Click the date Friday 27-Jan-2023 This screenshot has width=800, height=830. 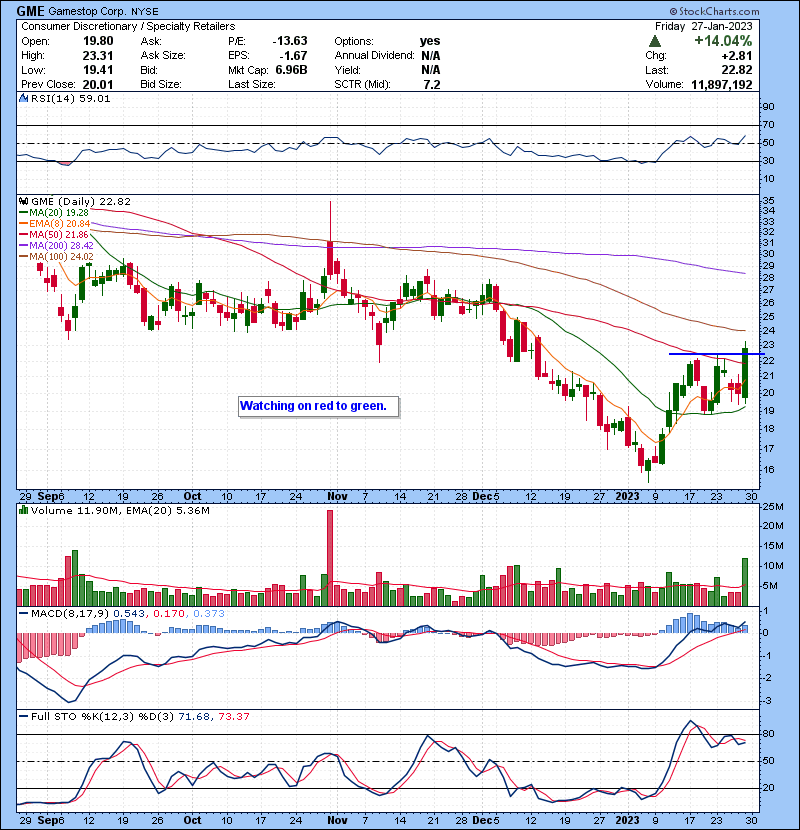click(x=703, y=26)
